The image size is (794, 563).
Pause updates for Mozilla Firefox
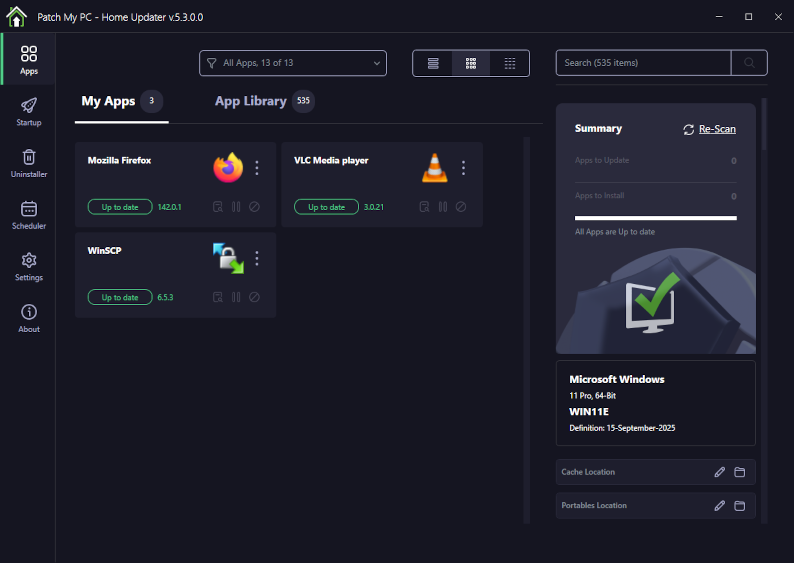pyautogui.click(x=236, y=207)
